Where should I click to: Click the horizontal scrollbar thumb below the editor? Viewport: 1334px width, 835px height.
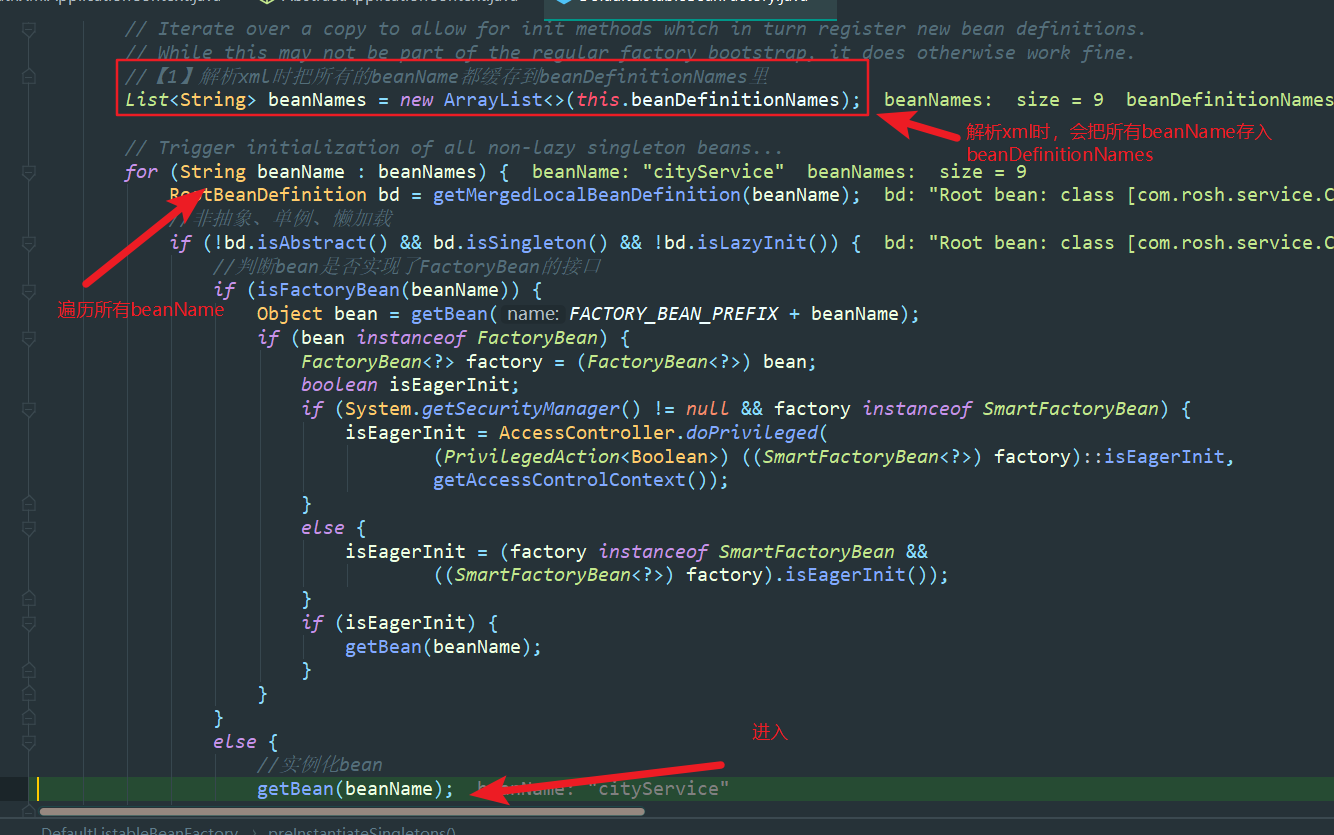[342, 811]
